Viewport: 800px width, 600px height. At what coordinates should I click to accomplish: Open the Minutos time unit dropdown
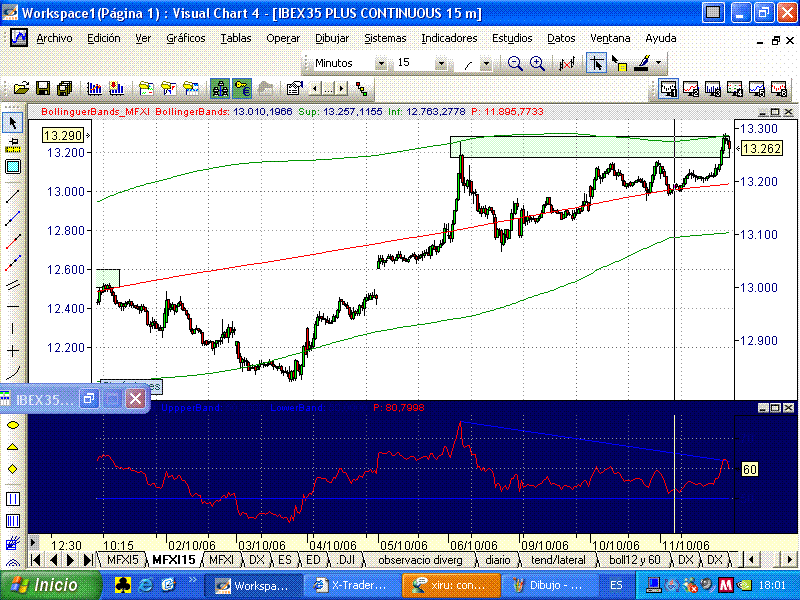pos(381,63)
